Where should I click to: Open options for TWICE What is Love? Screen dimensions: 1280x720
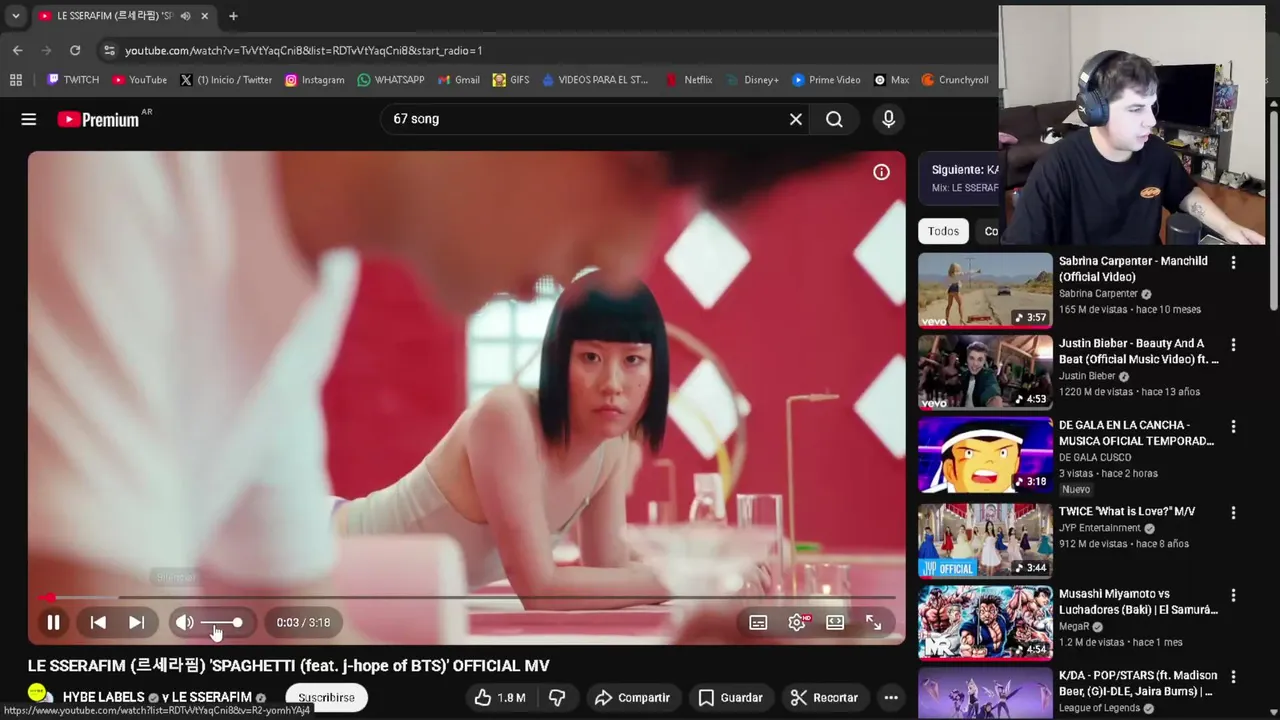coord(1233,512)
